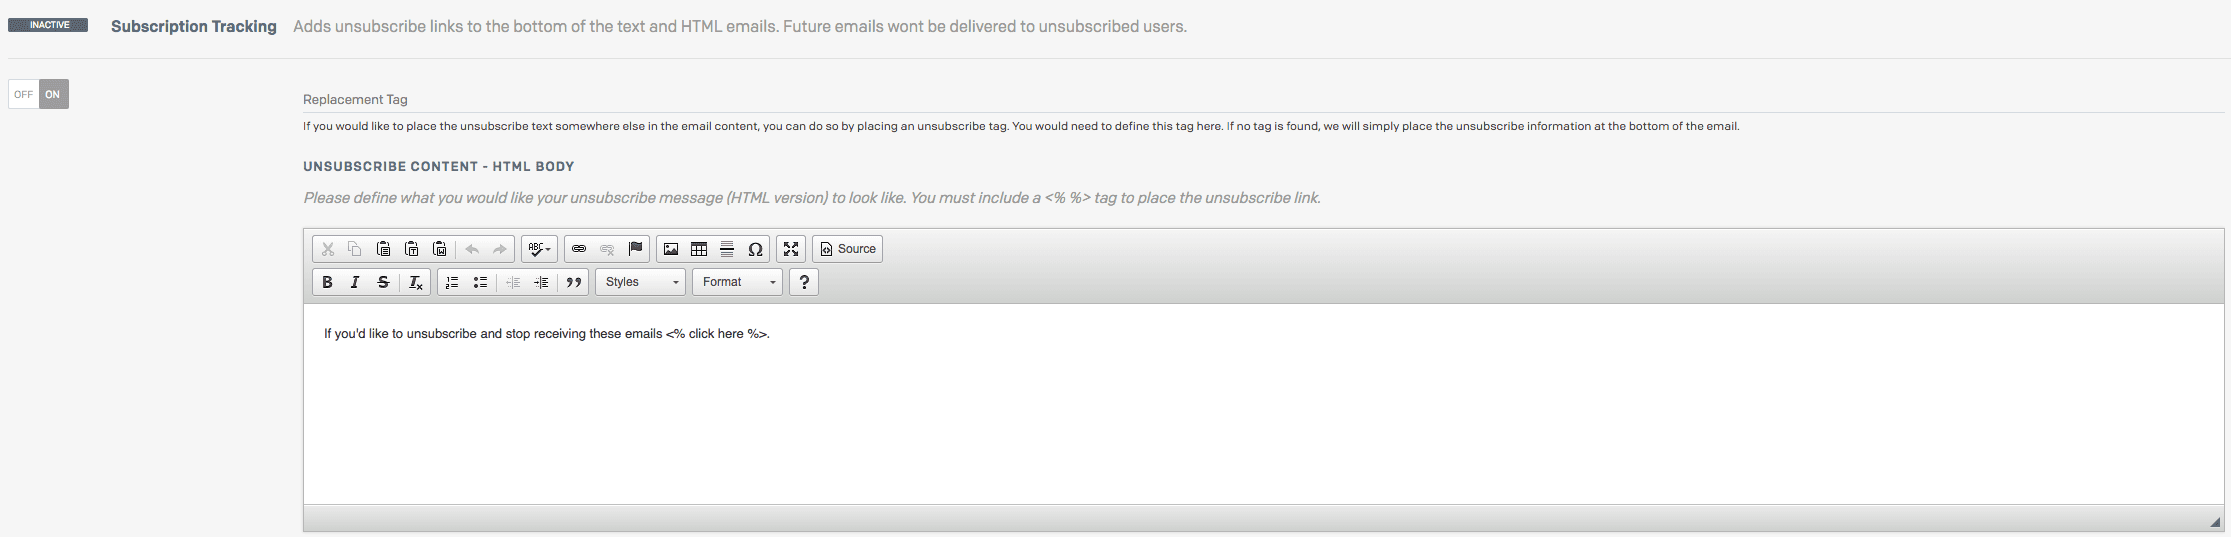Switch Subscription Tracking to ON

[x=53, y=94]
